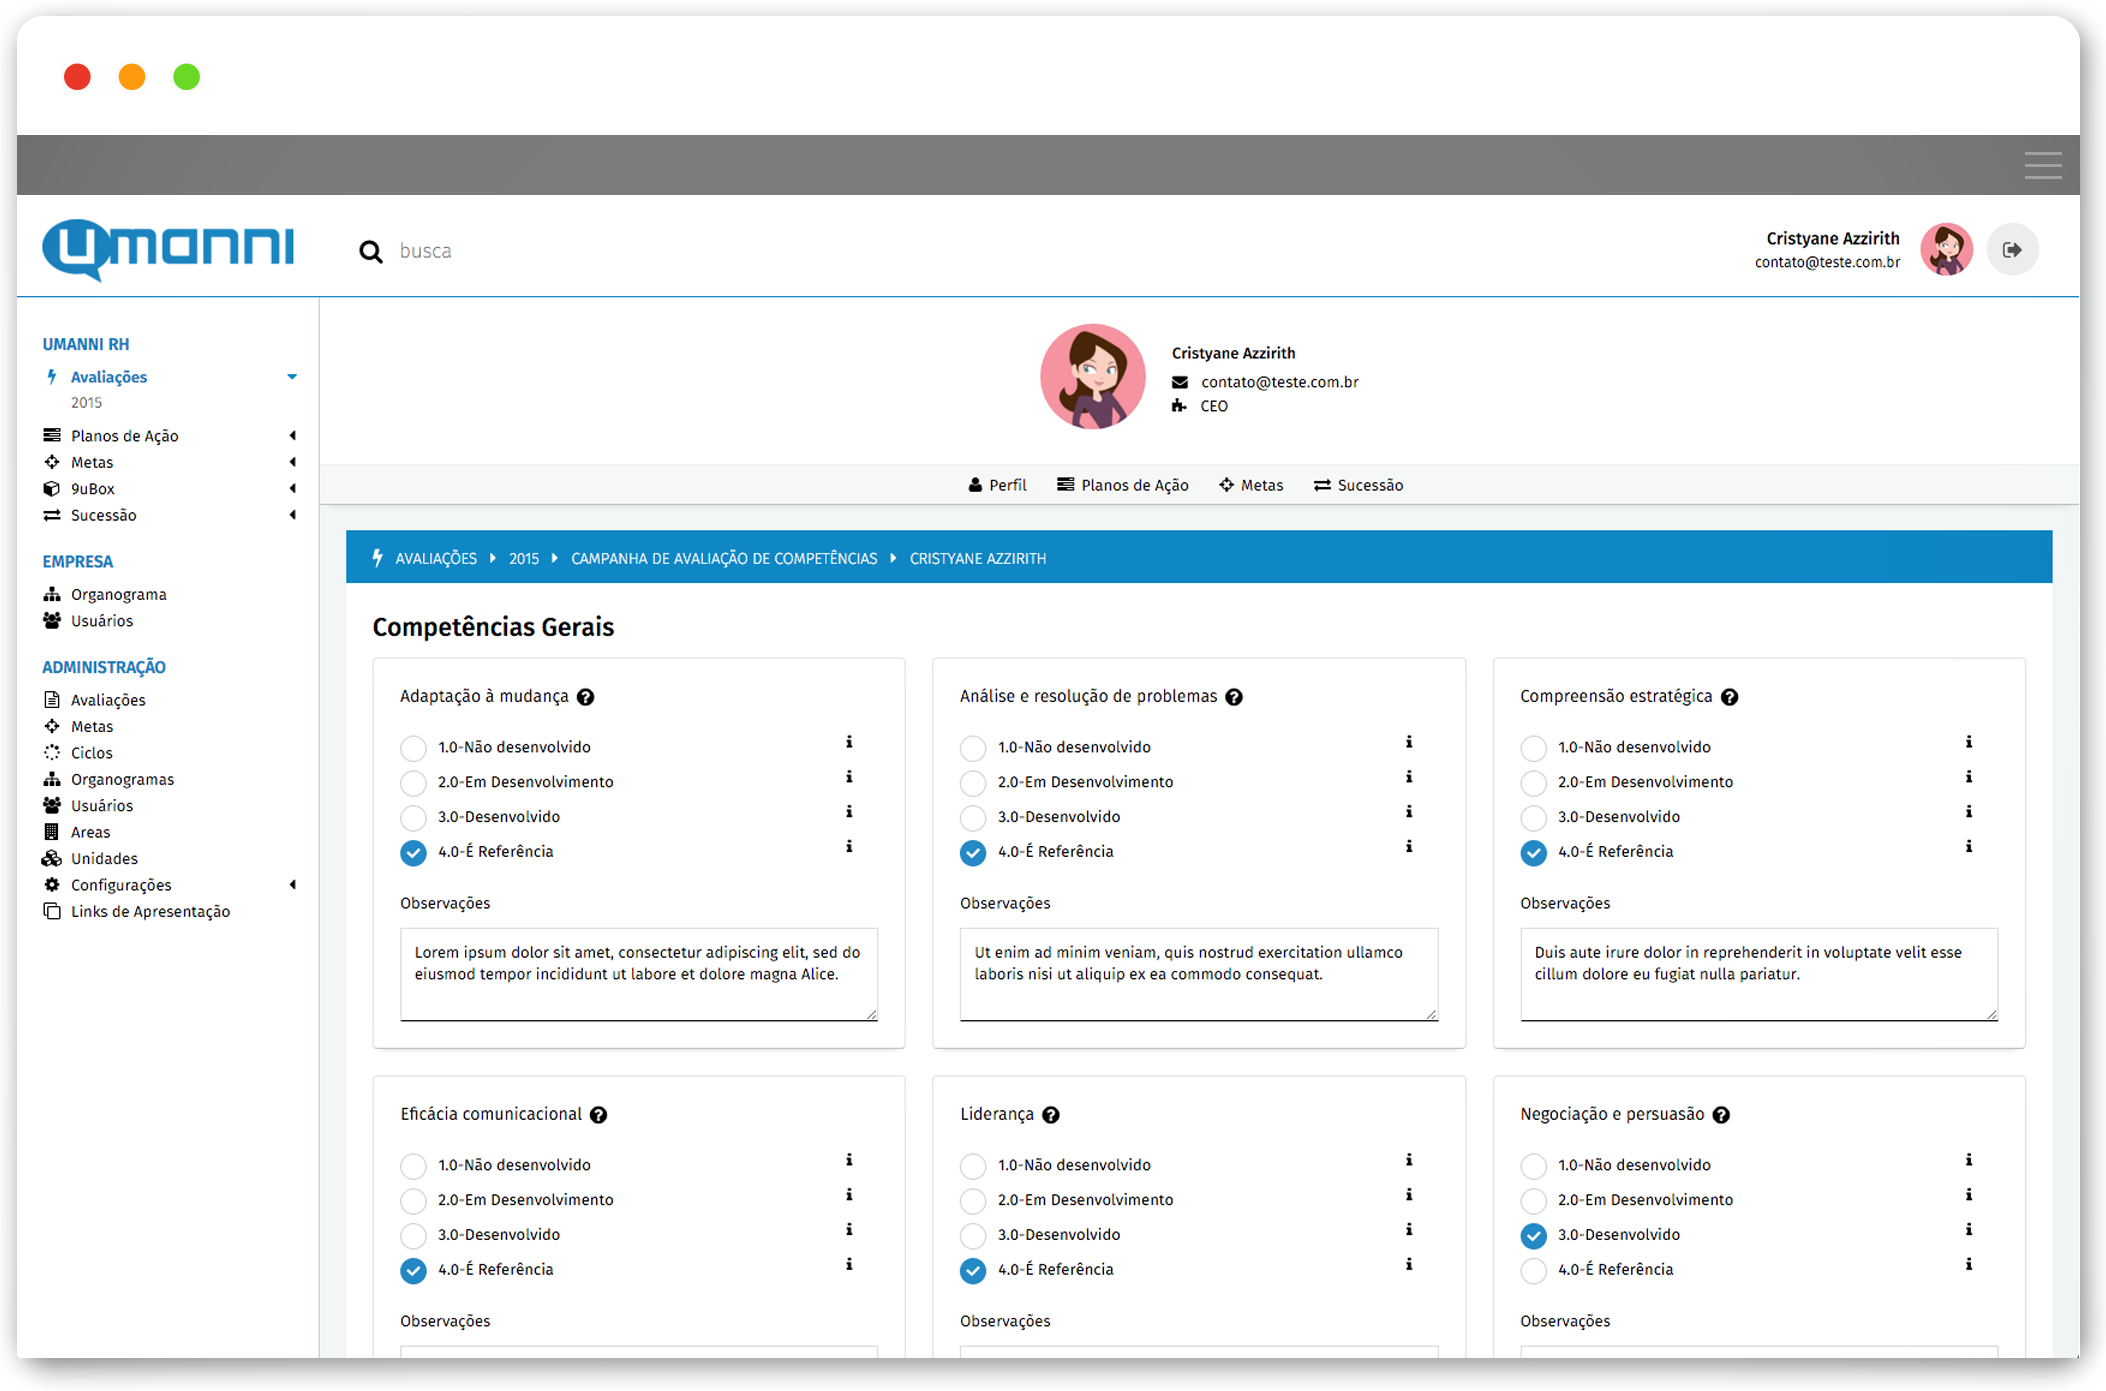The image size is (2106, 1391).
Task: Click help icon beside Compreensão estratégica
Action: [x=1730, y=697]
